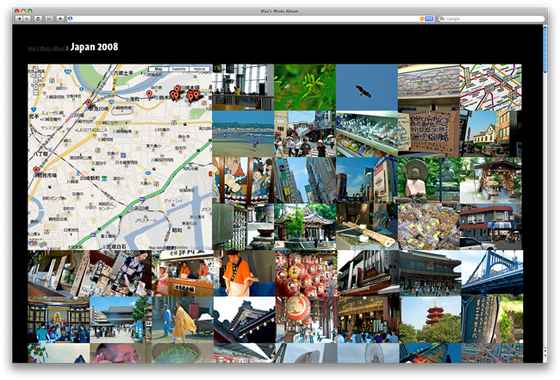The height and width of the screenshot is (380, 560).
Task: Switch map view to Hybrid
Action: (x=199, y=69)
